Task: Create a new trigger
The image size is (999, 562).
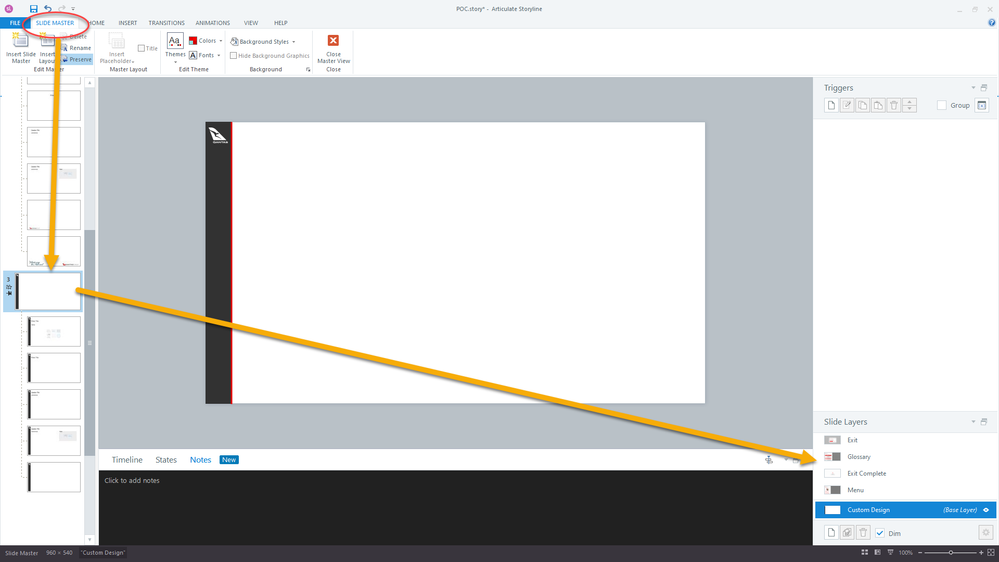Action: [x=831, y=105]
